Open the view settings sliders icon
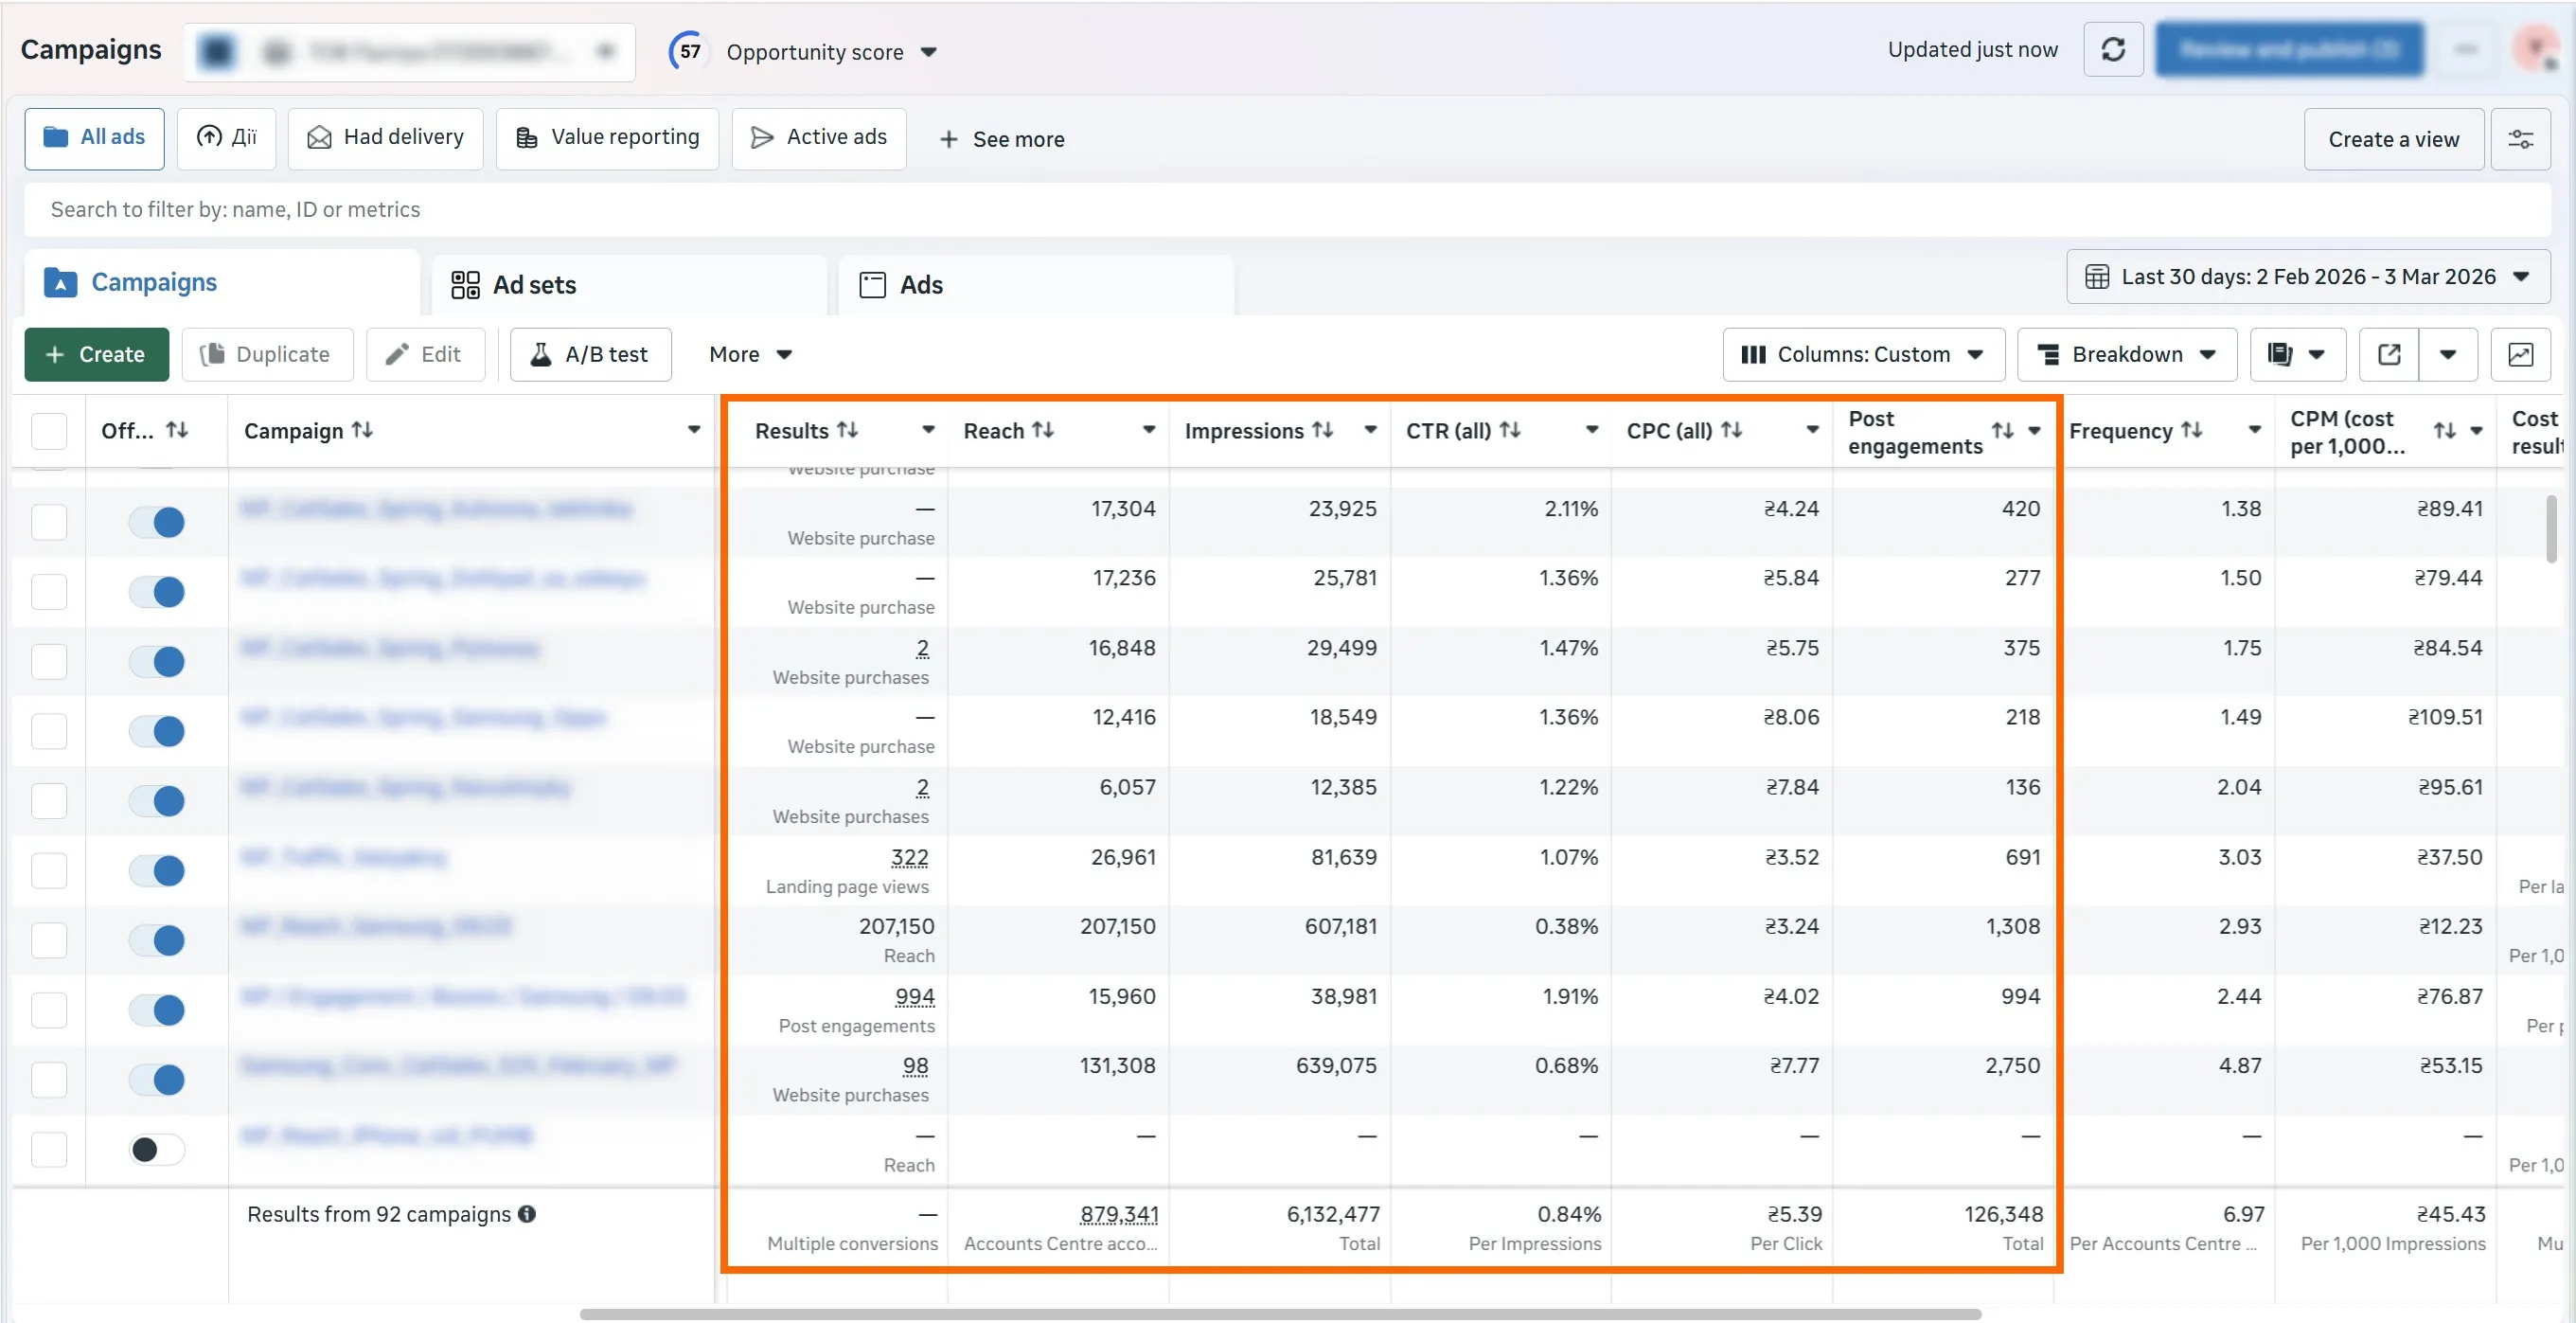Viewport: 2576px width, 1323px height. (x=2520, y=139)
